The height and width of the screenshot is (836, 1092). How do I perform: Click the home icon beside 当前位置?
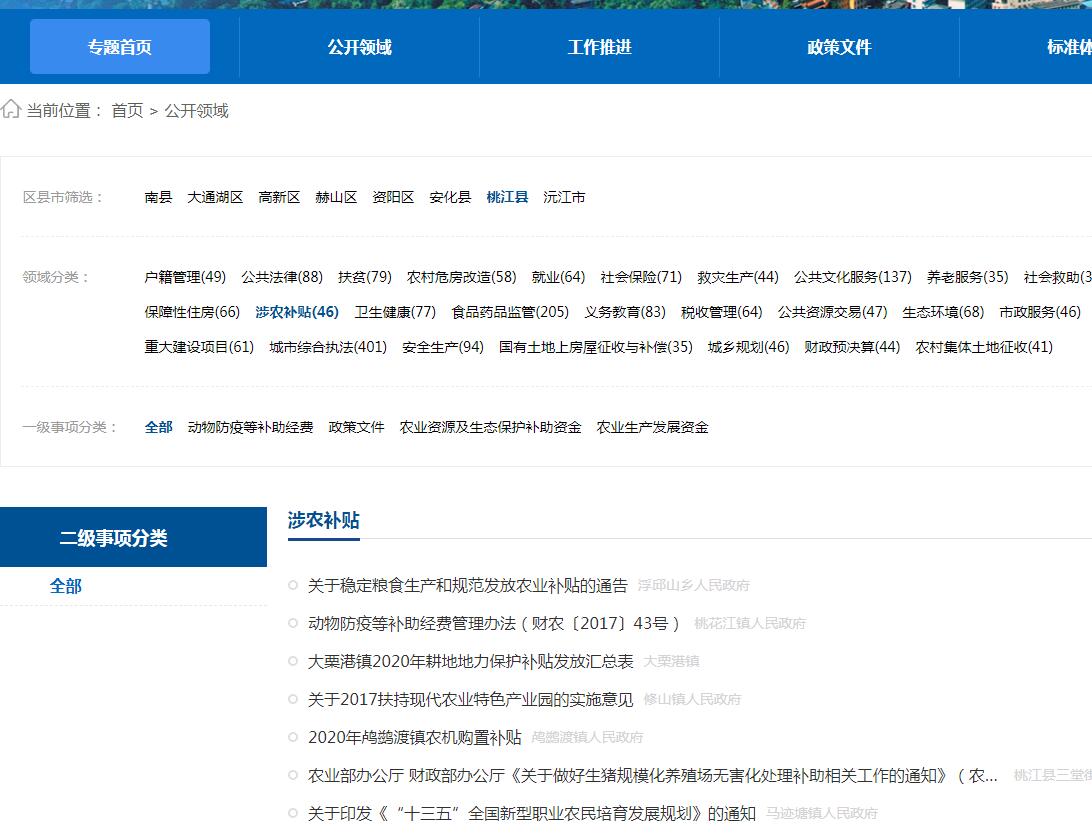[11, 110]
